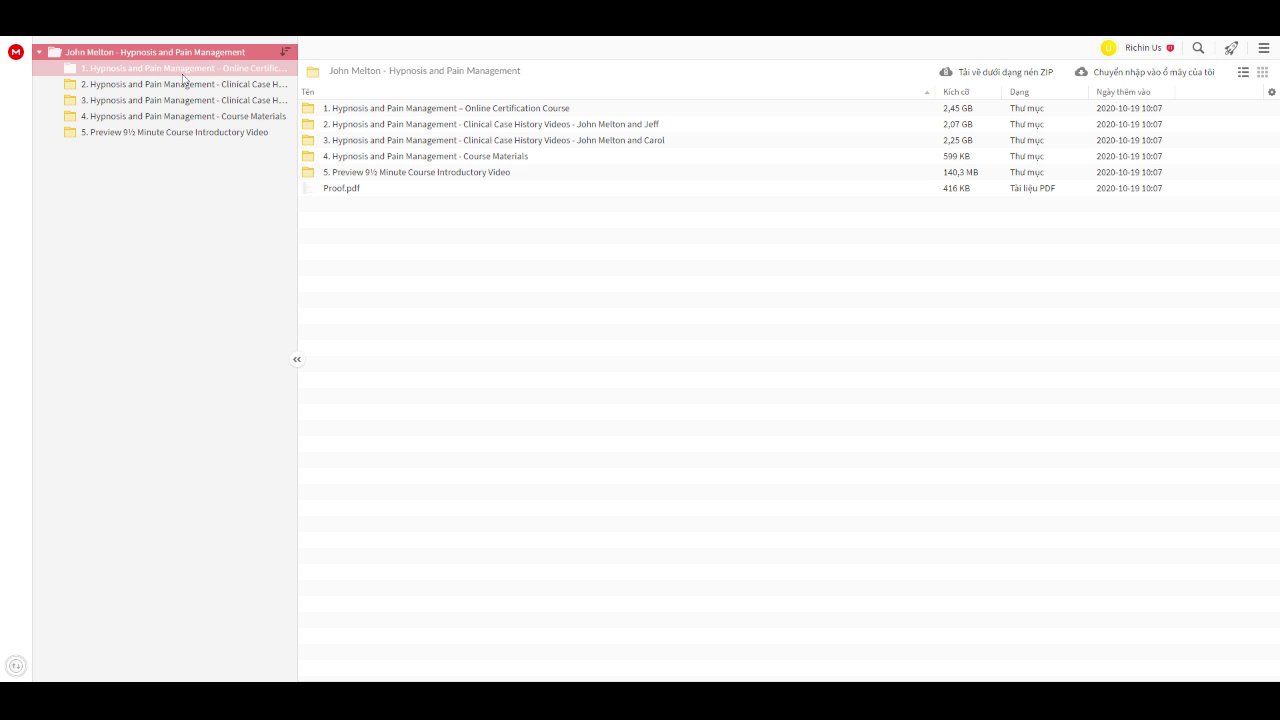Click the '599 KB' size cell
This screenshot has width=1280, height=720.
point(956,156)
